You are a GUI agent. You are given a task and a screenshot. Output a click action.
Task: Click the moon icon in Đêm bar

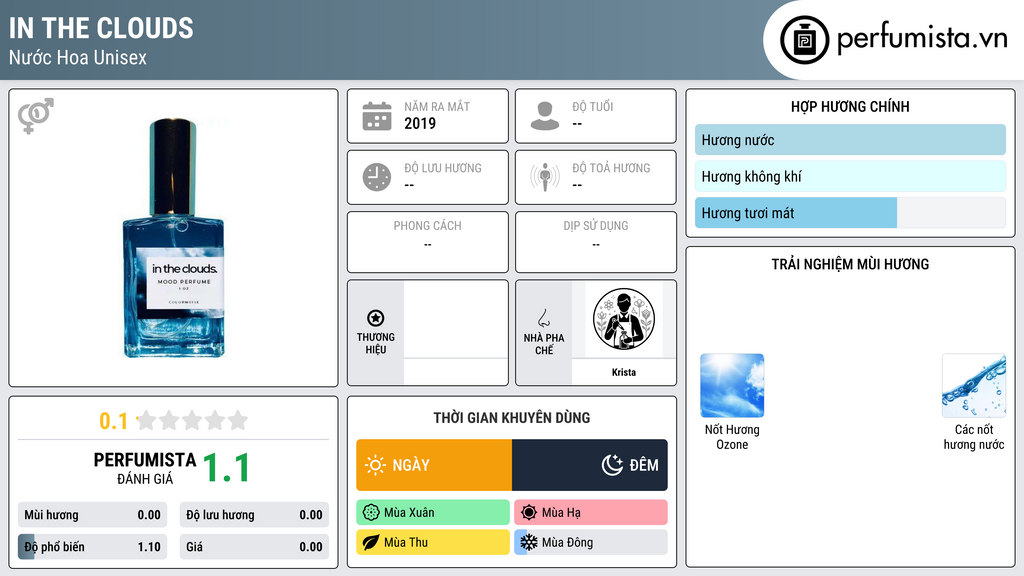tap(613, 465)
